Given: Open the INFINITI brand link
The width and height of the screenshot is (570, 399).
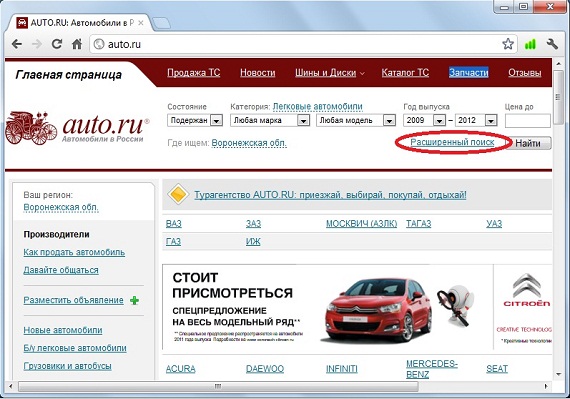Looking at the screenshot, I should (342, 369).
